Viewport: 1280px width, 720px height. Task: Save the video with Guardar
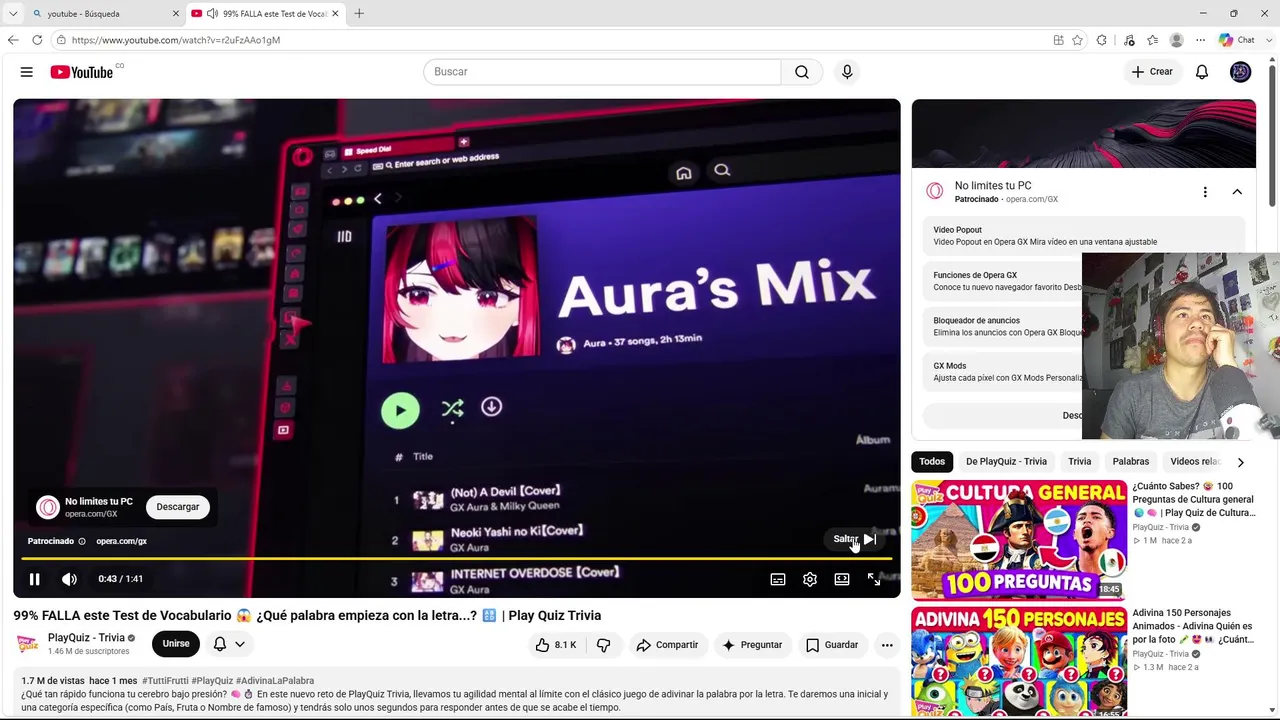[832, 645]
